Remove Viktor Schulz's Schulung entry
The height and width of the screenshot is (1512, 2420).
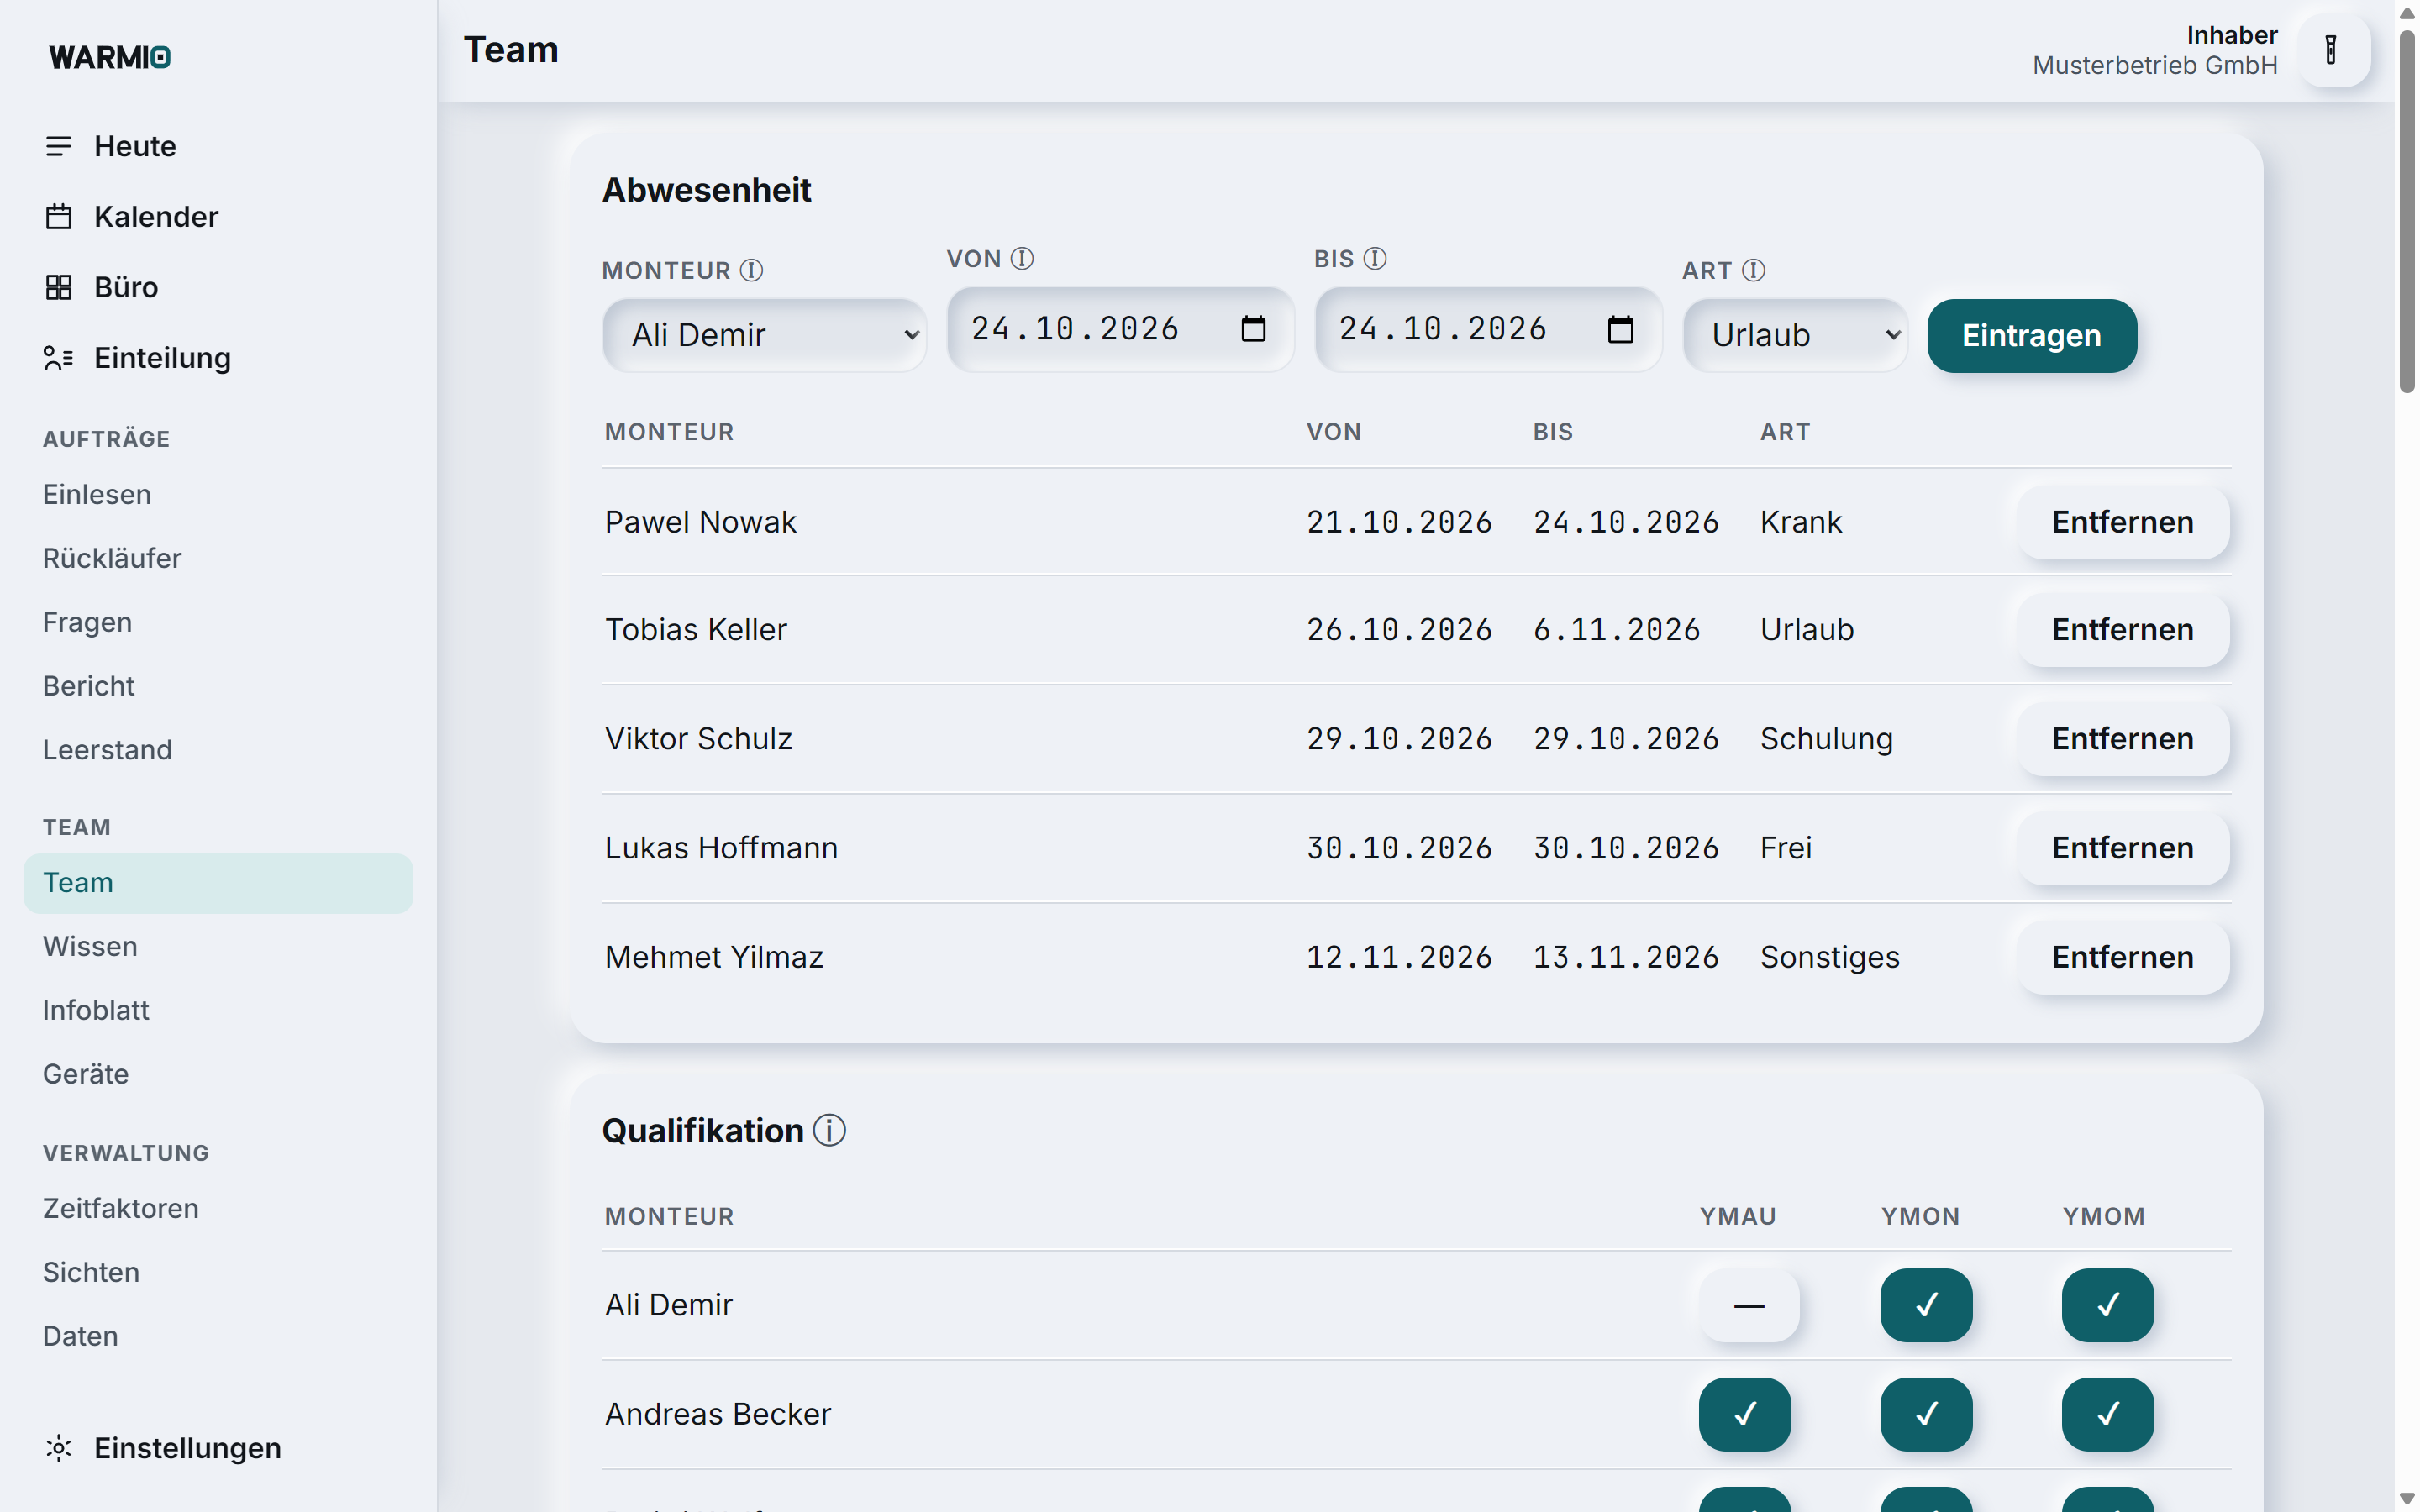2122,739
